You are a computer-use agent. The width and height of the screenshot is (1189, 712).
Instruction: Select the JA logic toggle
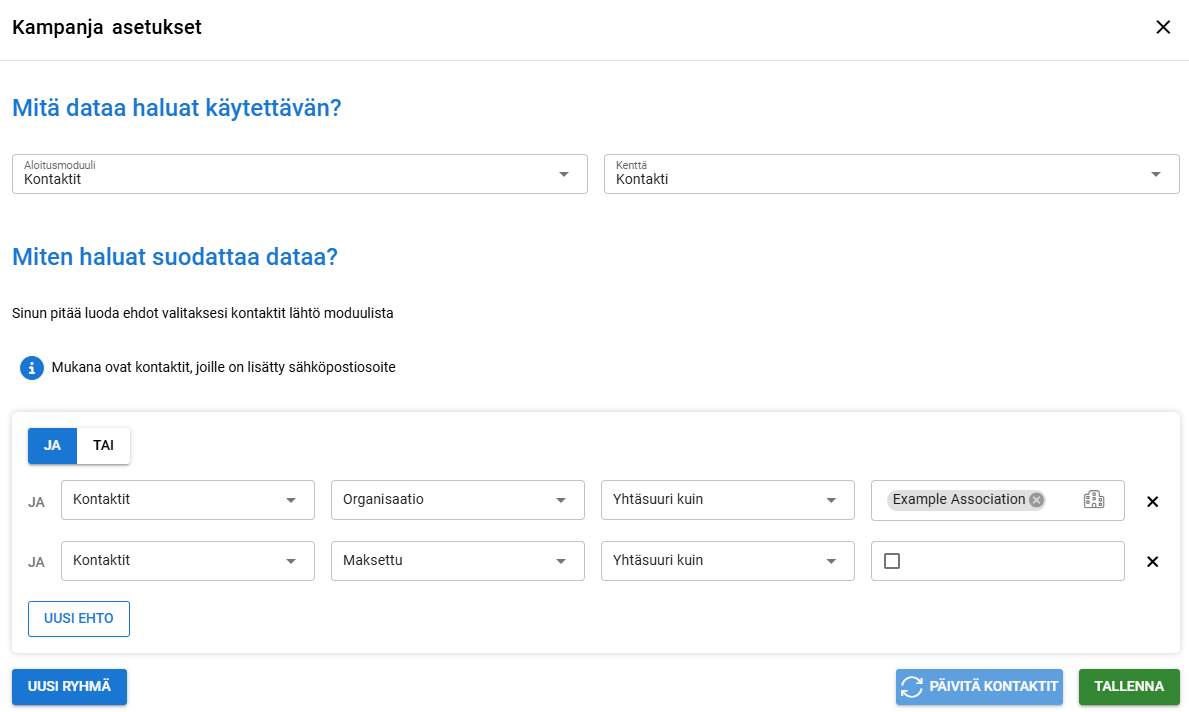tap(52, 446)
